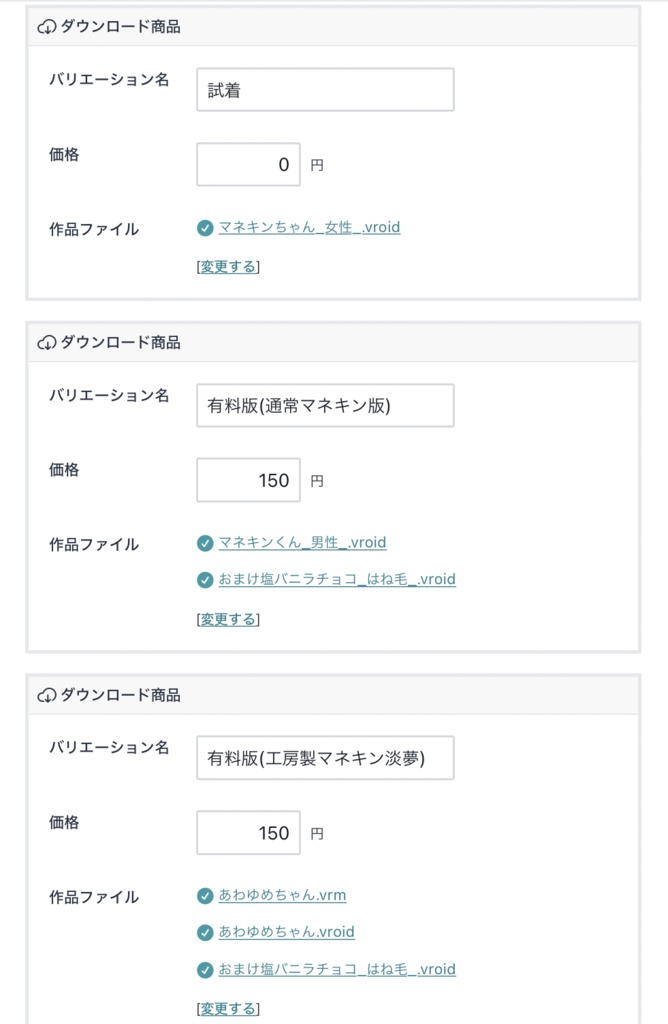The height and width of the screenshot is (1024, 668).
Task: Click checkmark icon beside マネキンくん_男性_.vroid
Action: (205, 543)
